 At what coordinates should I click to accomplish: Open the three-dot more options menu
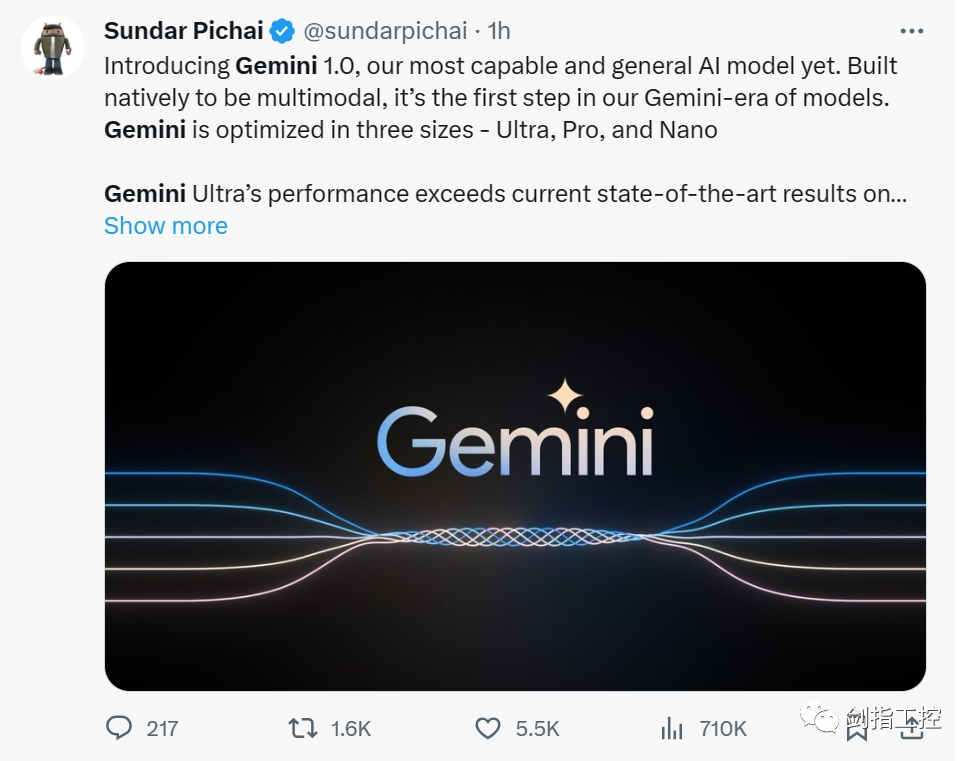click(911, 31)
